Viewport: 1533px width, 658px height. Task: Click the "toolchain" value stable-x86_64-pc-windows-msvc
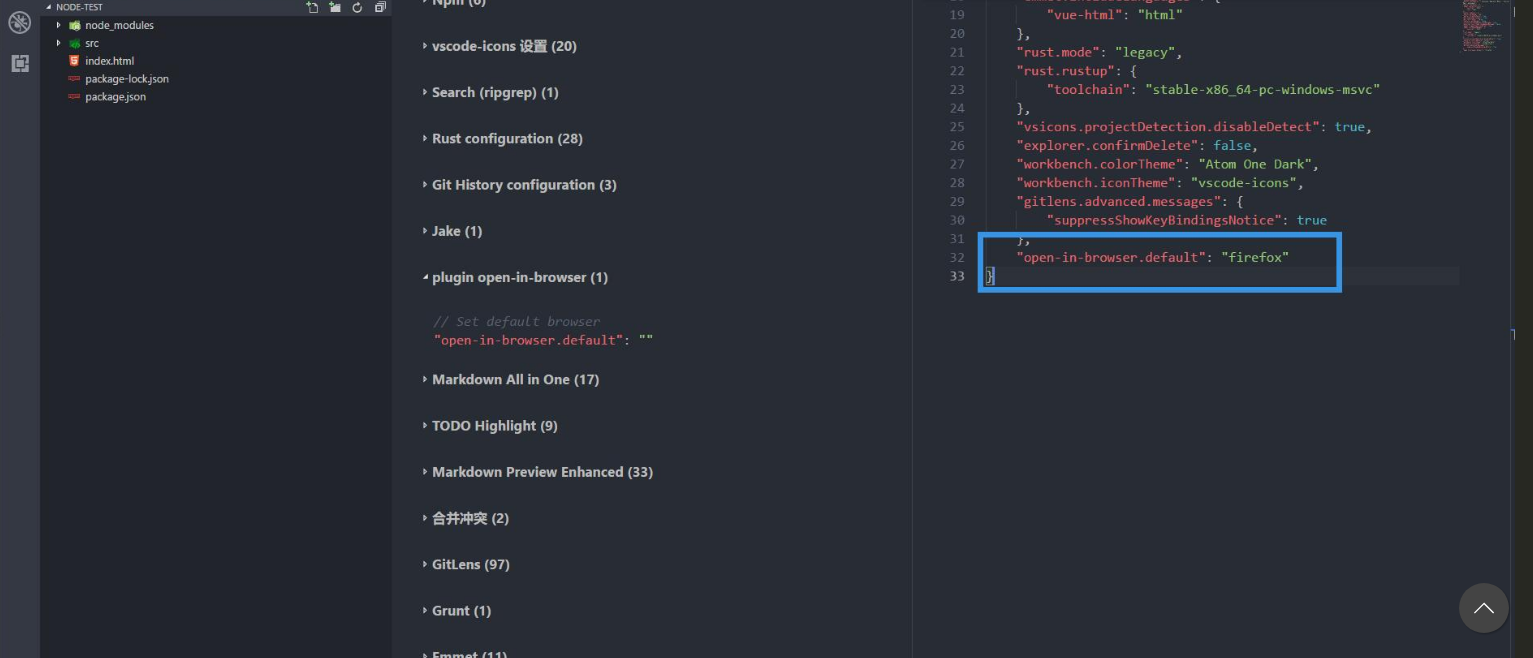pyautogui.click(x=1263, y=89)
